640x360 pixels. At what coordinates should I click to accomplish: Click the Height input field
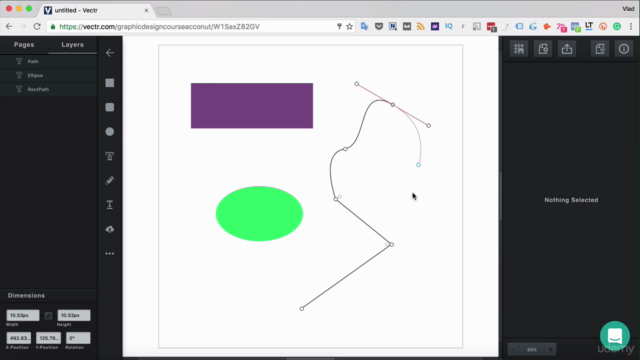(x=74, y=315)
